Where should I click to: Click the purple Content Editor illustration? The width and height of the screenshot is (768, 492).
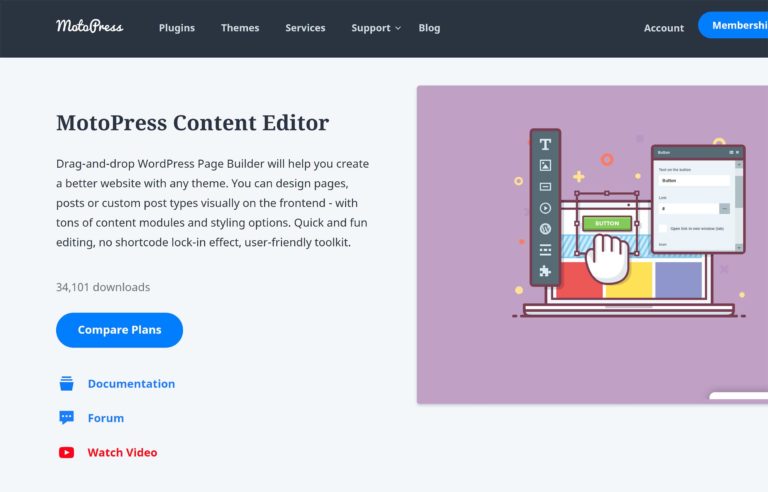point(592,245)
